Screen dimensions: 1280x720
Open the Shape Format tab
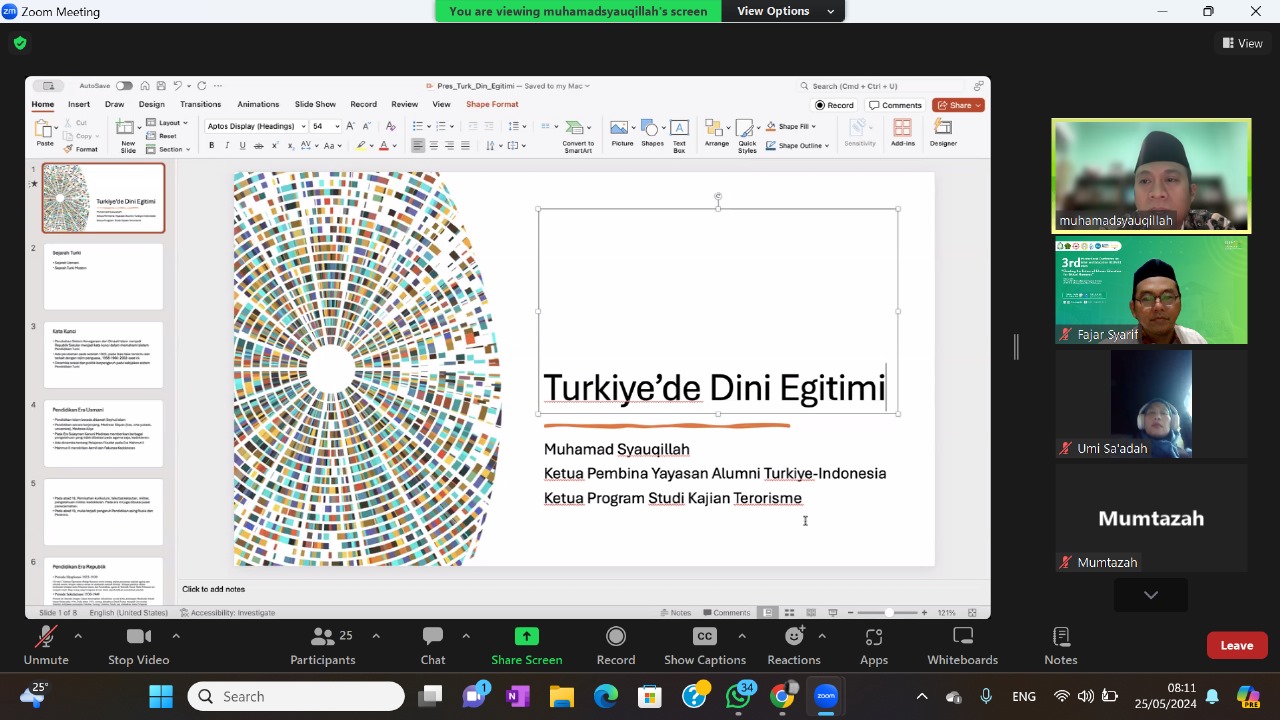click(x=492, y=104)
